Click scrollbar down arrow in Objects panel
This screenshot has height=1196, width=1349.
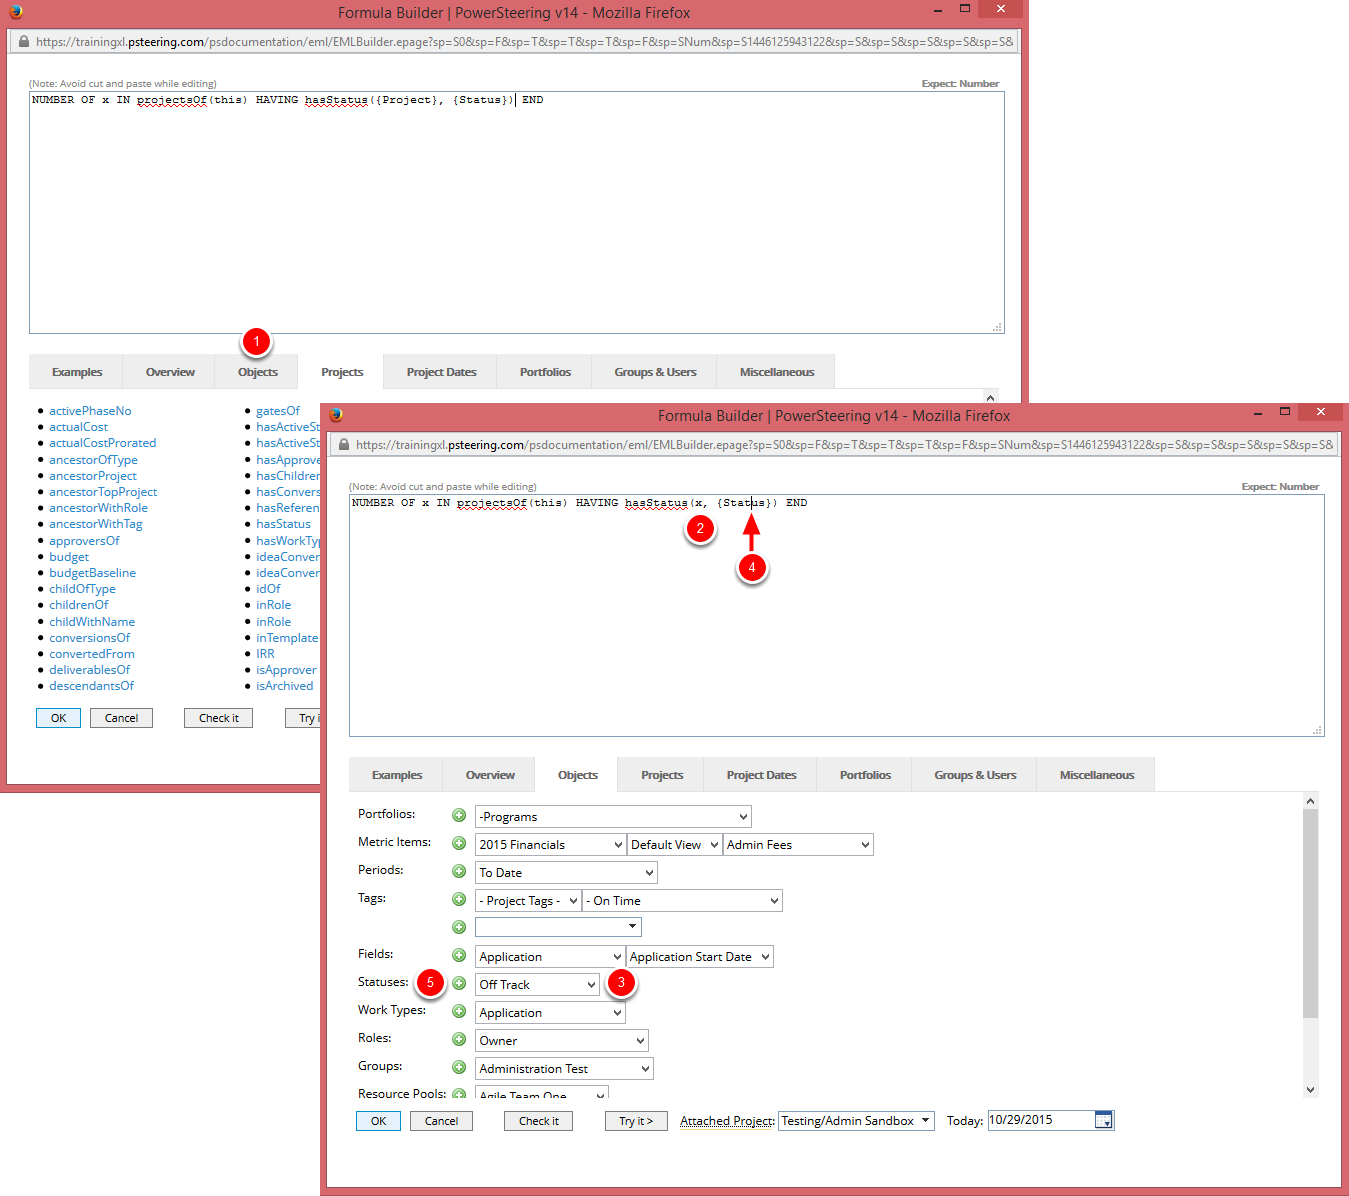1310,1090
